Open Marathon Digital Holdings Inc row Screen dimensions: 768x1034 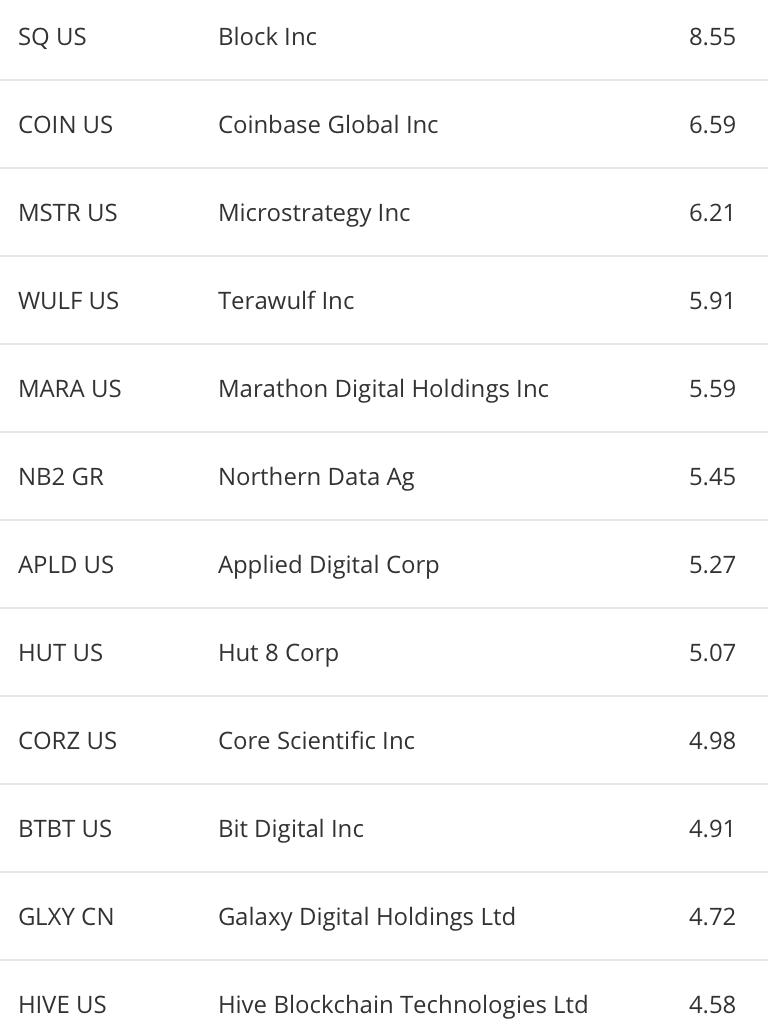(x=384, y=388)
